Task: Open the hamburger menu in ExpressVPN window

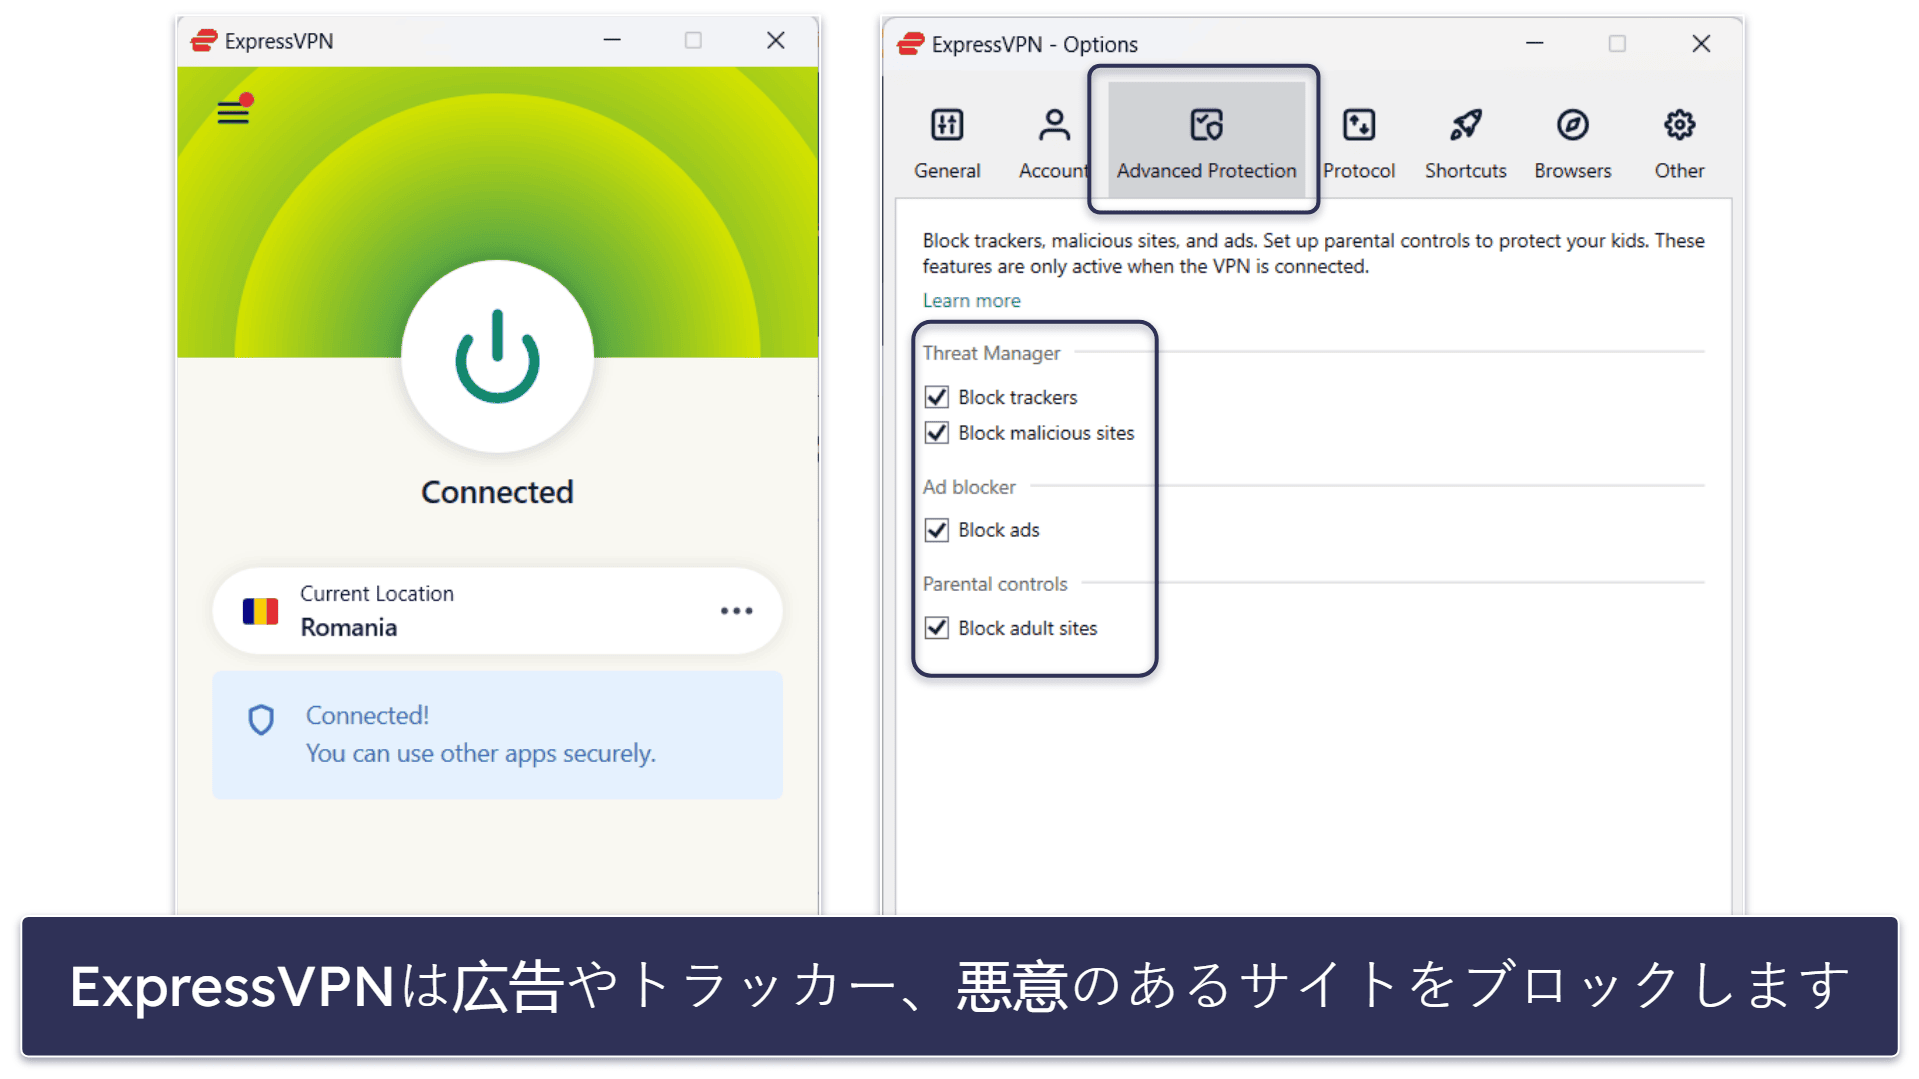Action: pos(233,111)
